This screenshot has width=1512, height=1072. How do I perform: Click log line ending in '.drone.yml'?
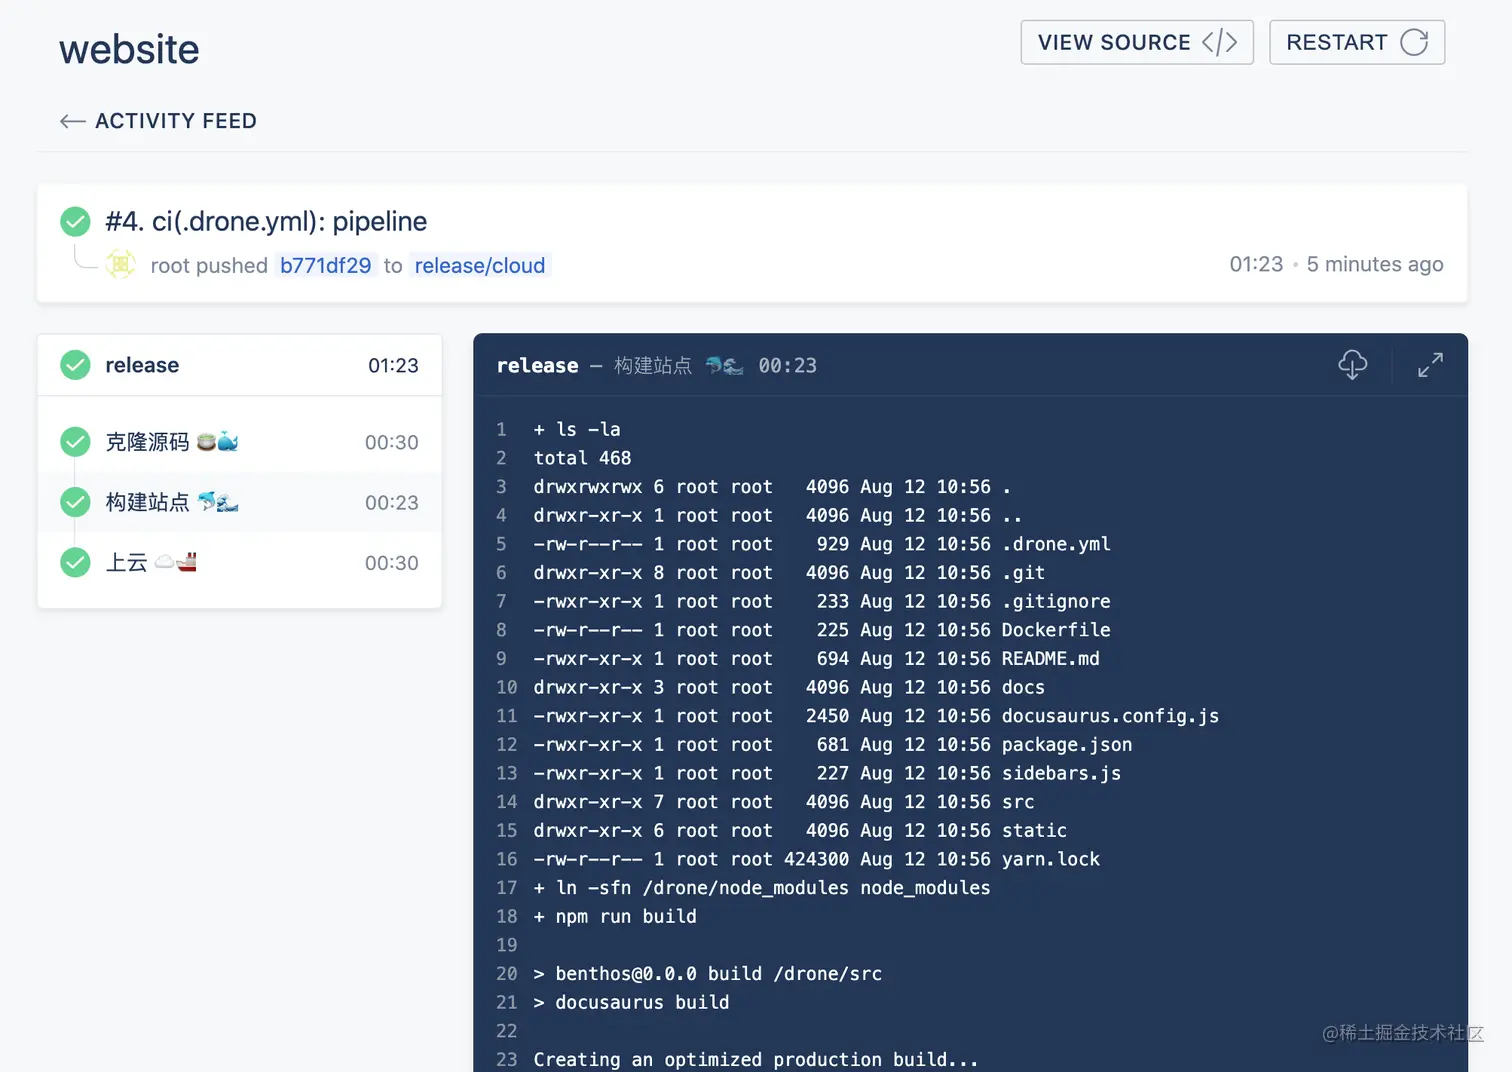click(x=822, y=544)
